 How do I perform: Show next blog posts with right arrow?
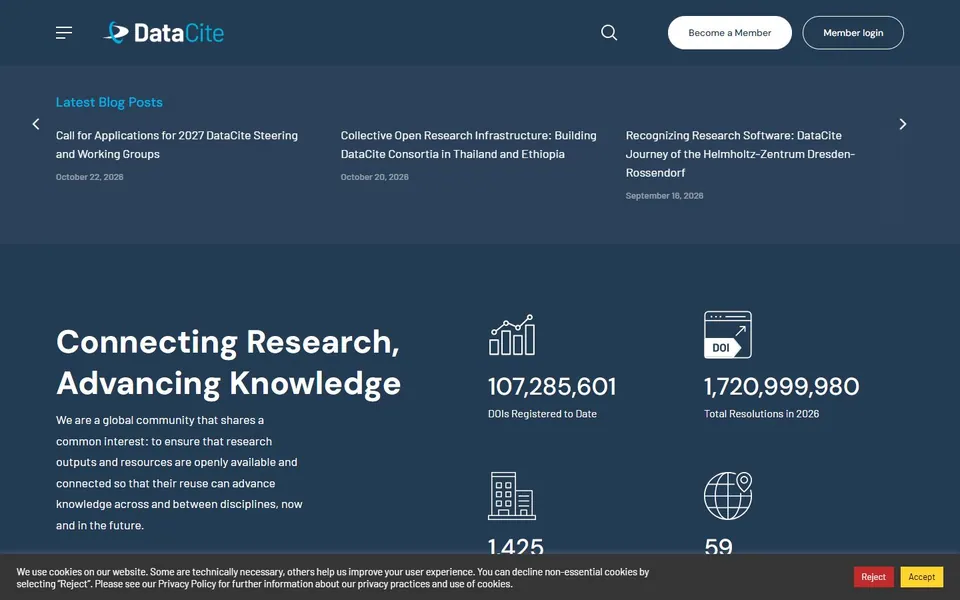coord(902,124)
